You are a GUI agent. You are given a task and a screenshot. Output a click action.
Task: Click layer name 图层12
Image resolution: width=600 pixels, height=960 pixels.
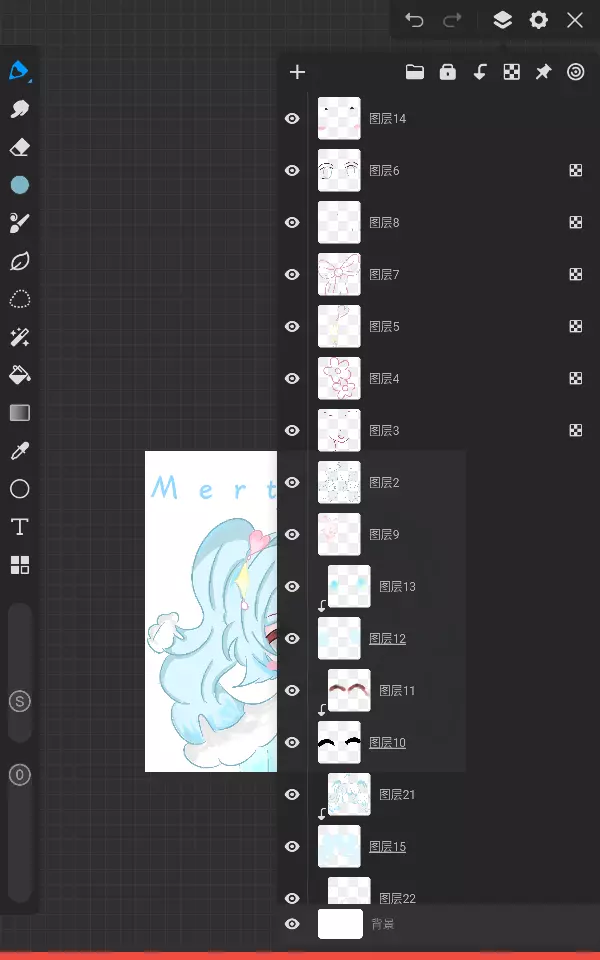pos(388,639)
